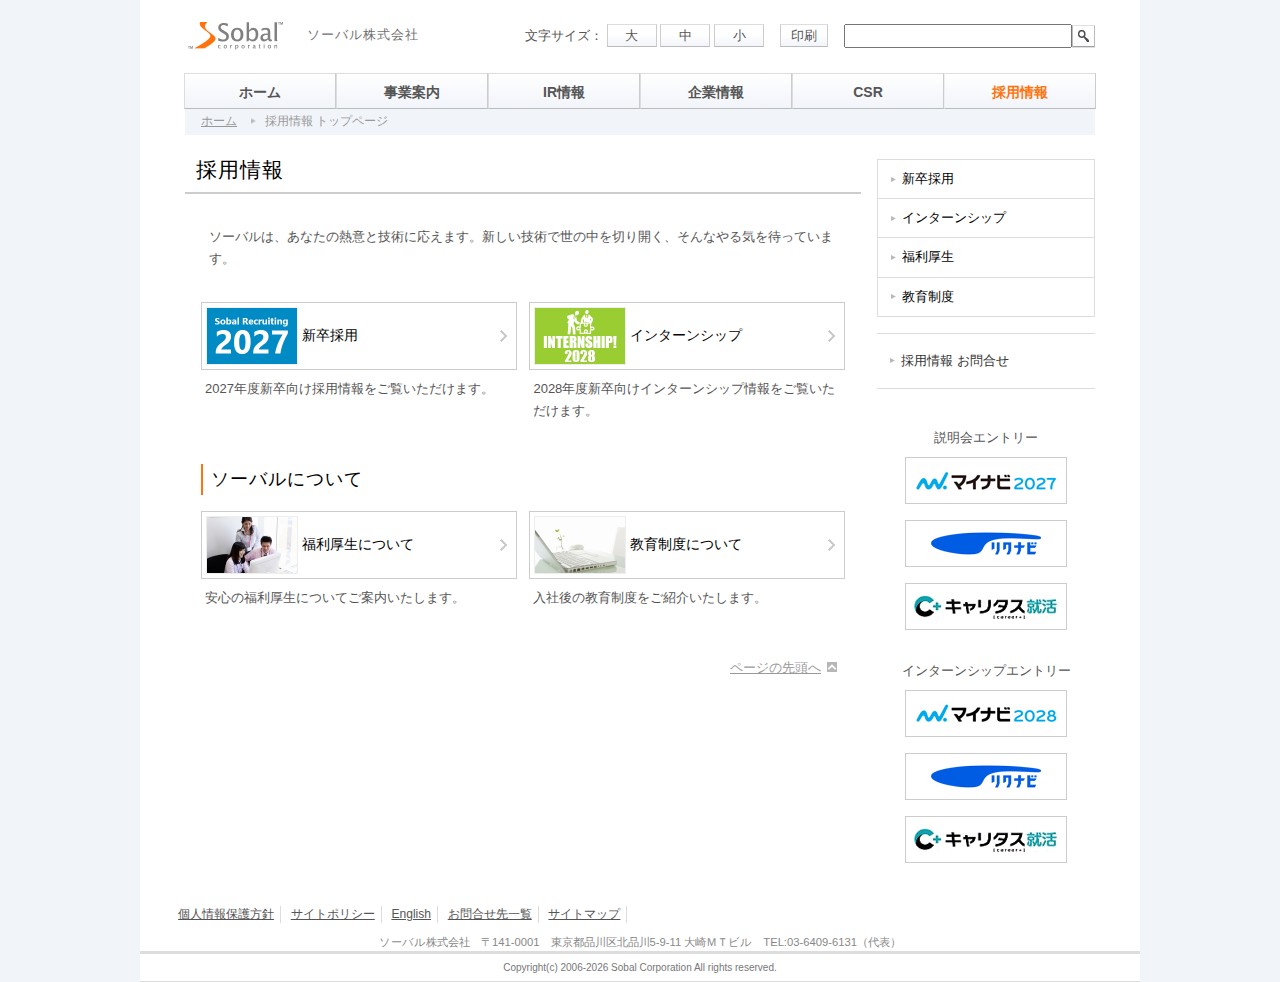
Task: Click chevron on 教育制度について card
Action: pos(831,545)
